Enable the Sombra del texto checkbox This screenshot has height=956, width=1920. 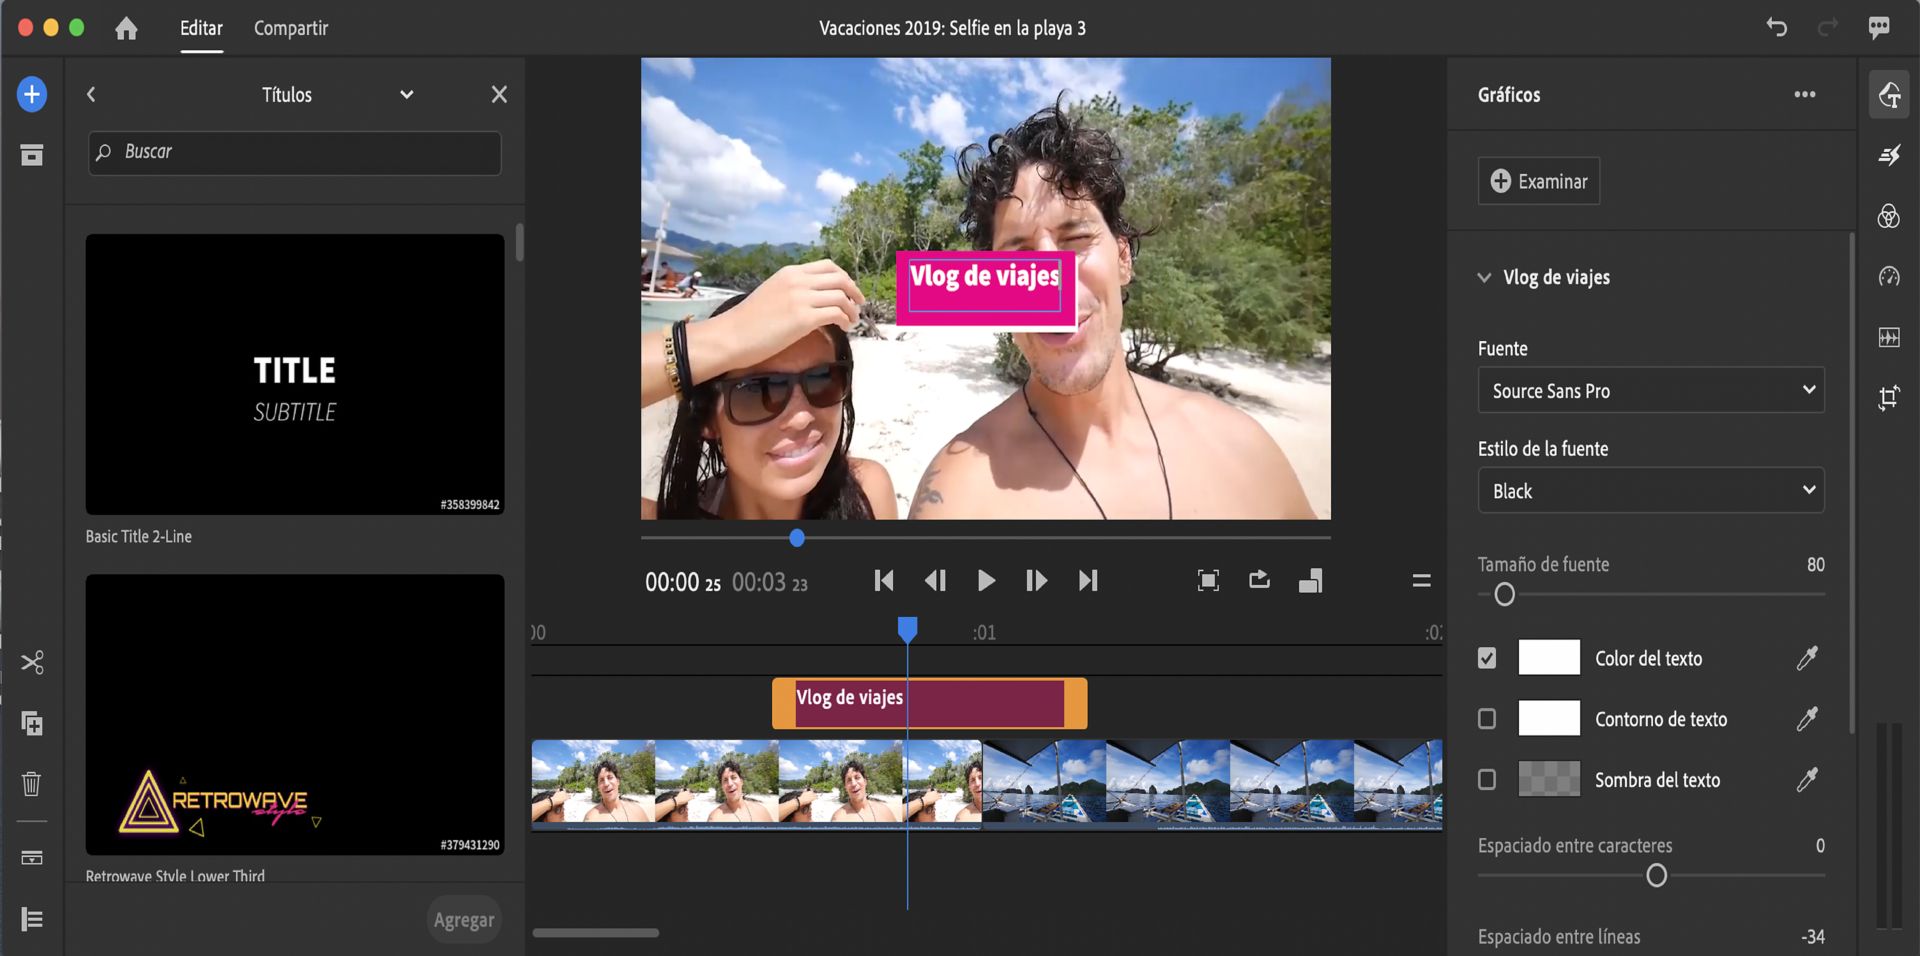(1487, 780)
